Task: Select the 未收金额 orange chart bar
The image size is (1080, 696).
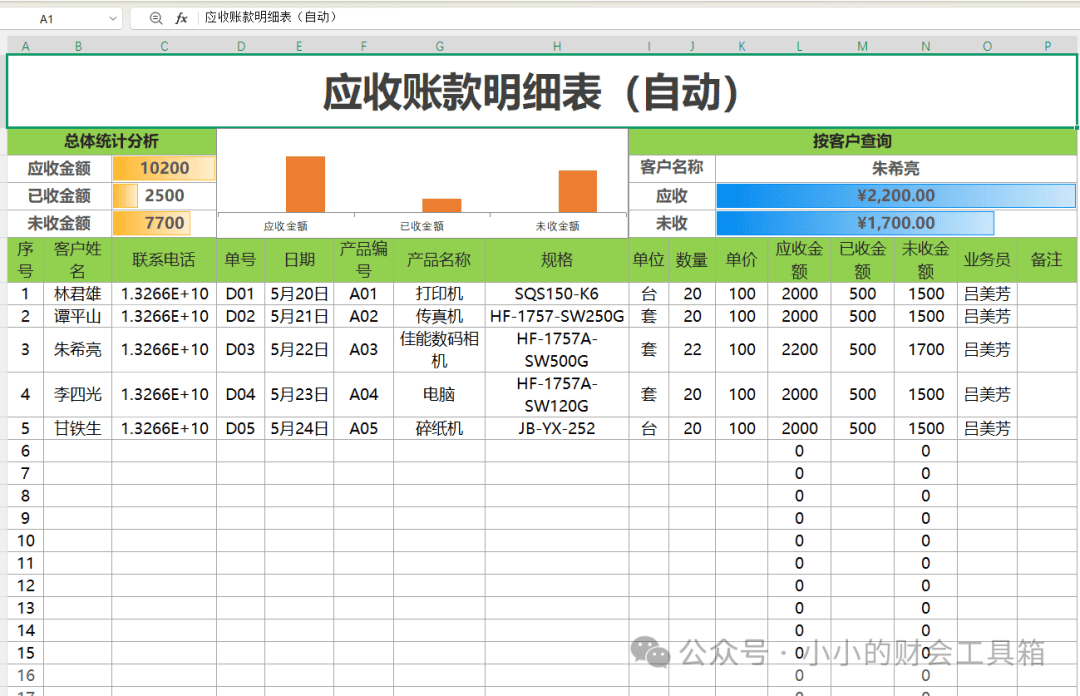Action: point(578,191)
